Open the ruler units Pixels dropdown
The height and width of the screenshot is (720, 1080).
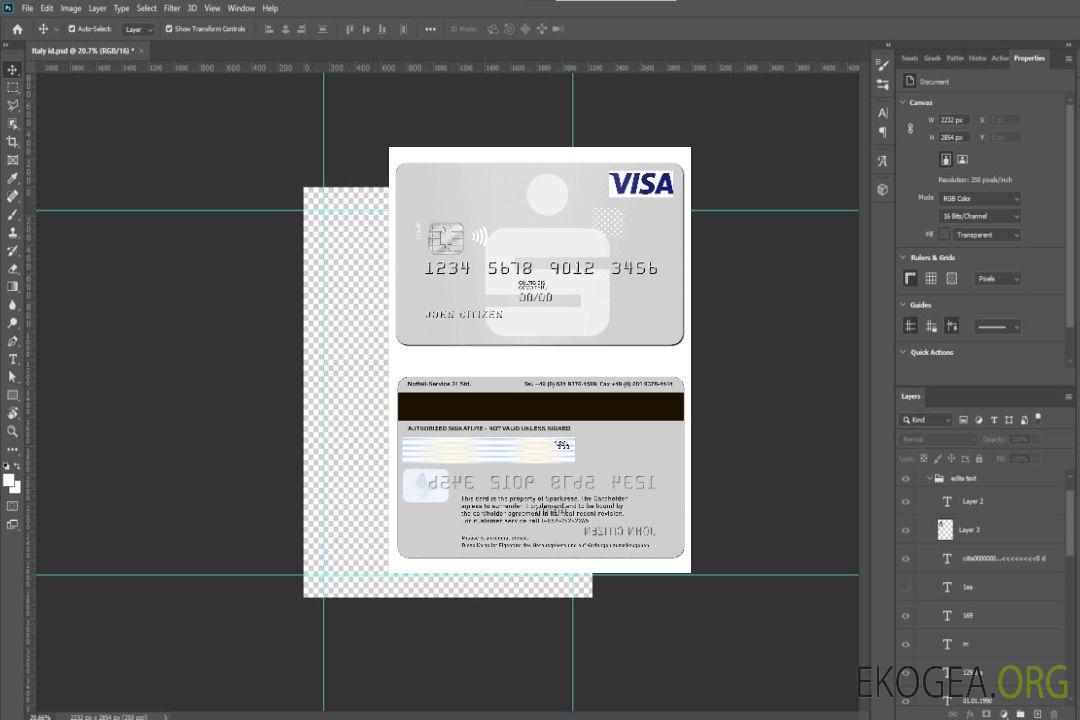pos(997,279)
